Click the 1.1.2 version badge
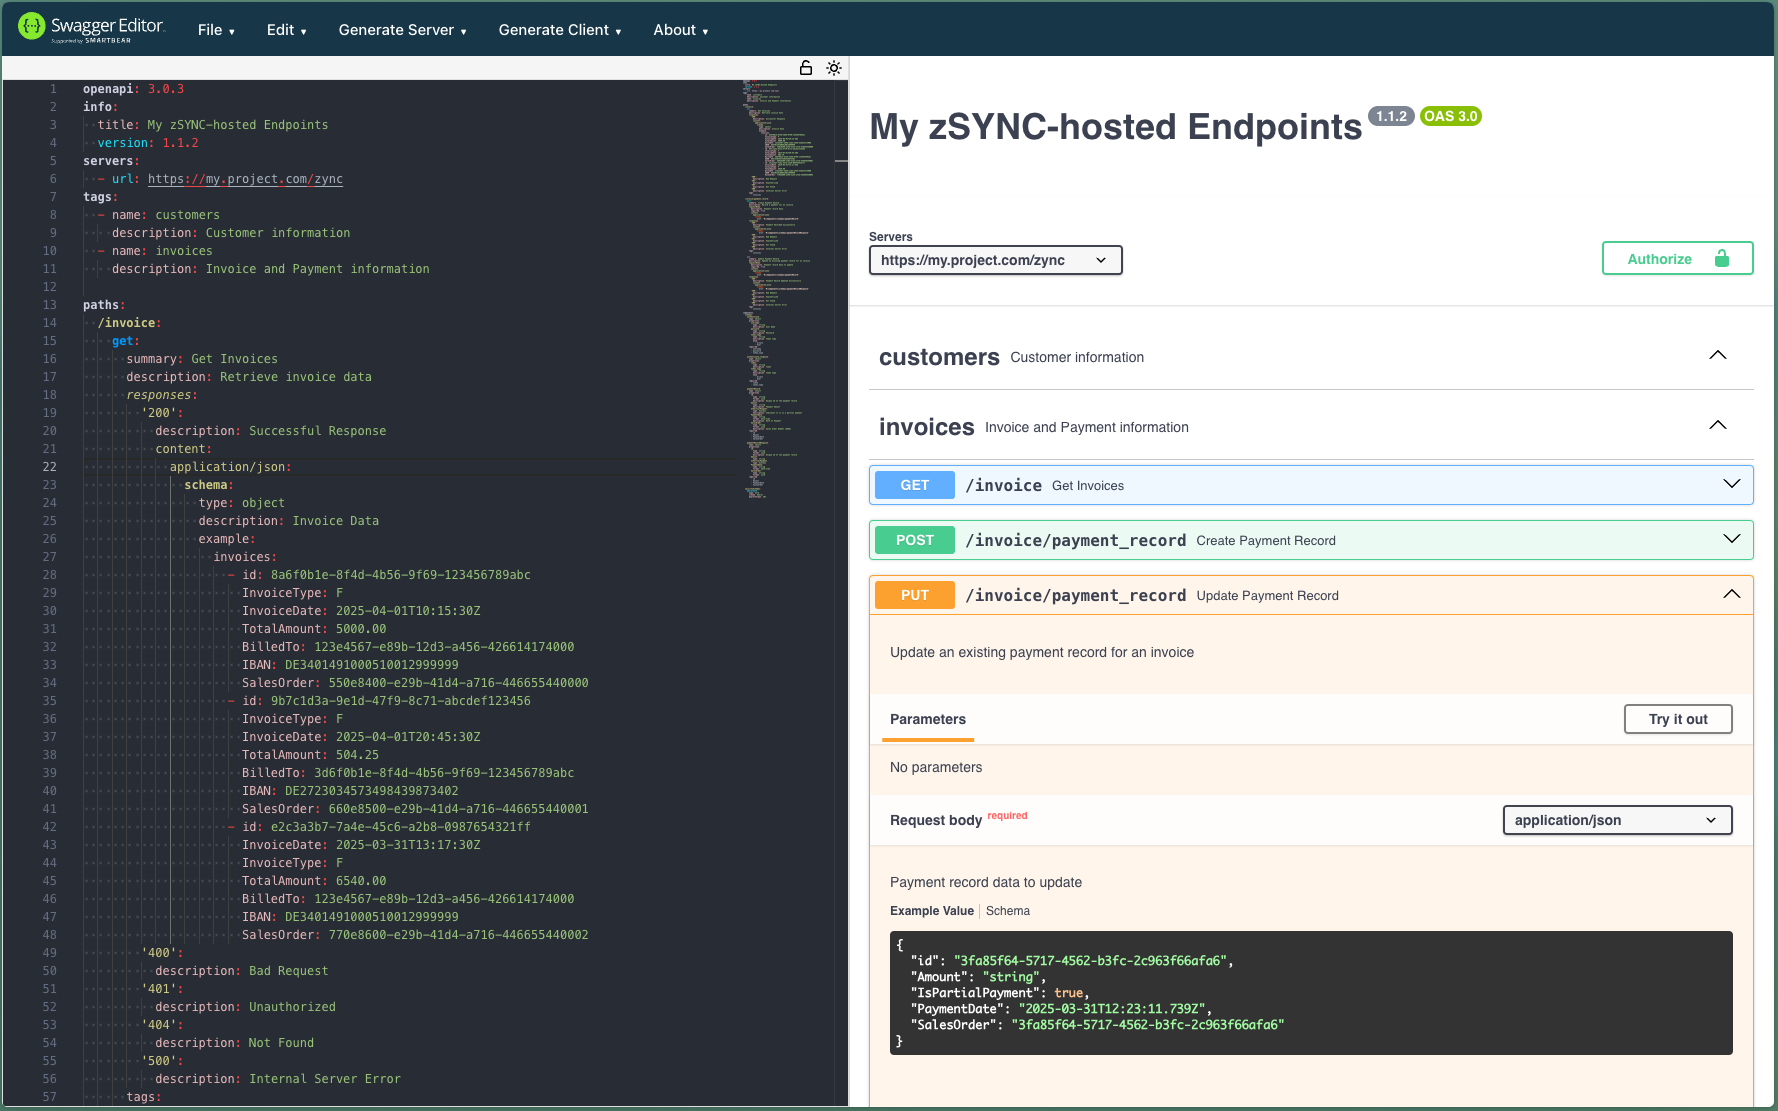1778x1111 pixels. (1391, 116)
